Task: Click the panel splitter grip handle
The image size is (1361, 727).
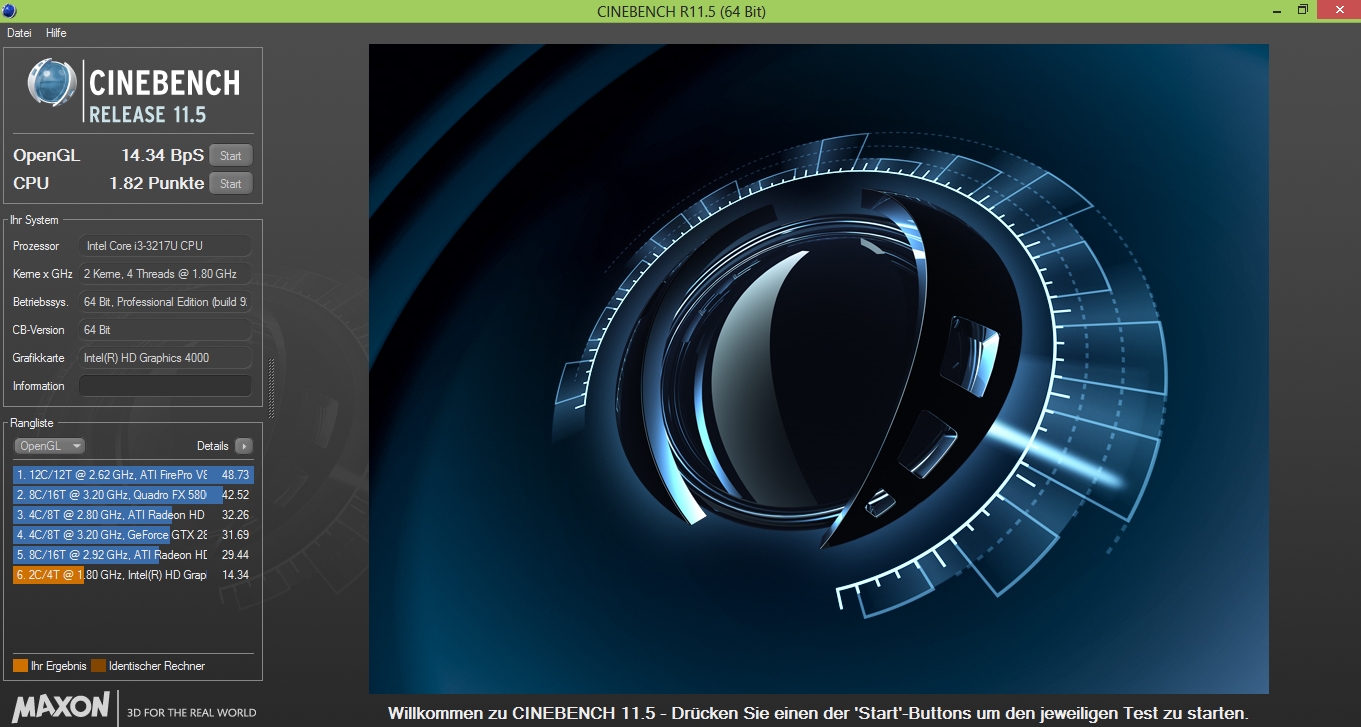Action: click(x=271, y=388)
